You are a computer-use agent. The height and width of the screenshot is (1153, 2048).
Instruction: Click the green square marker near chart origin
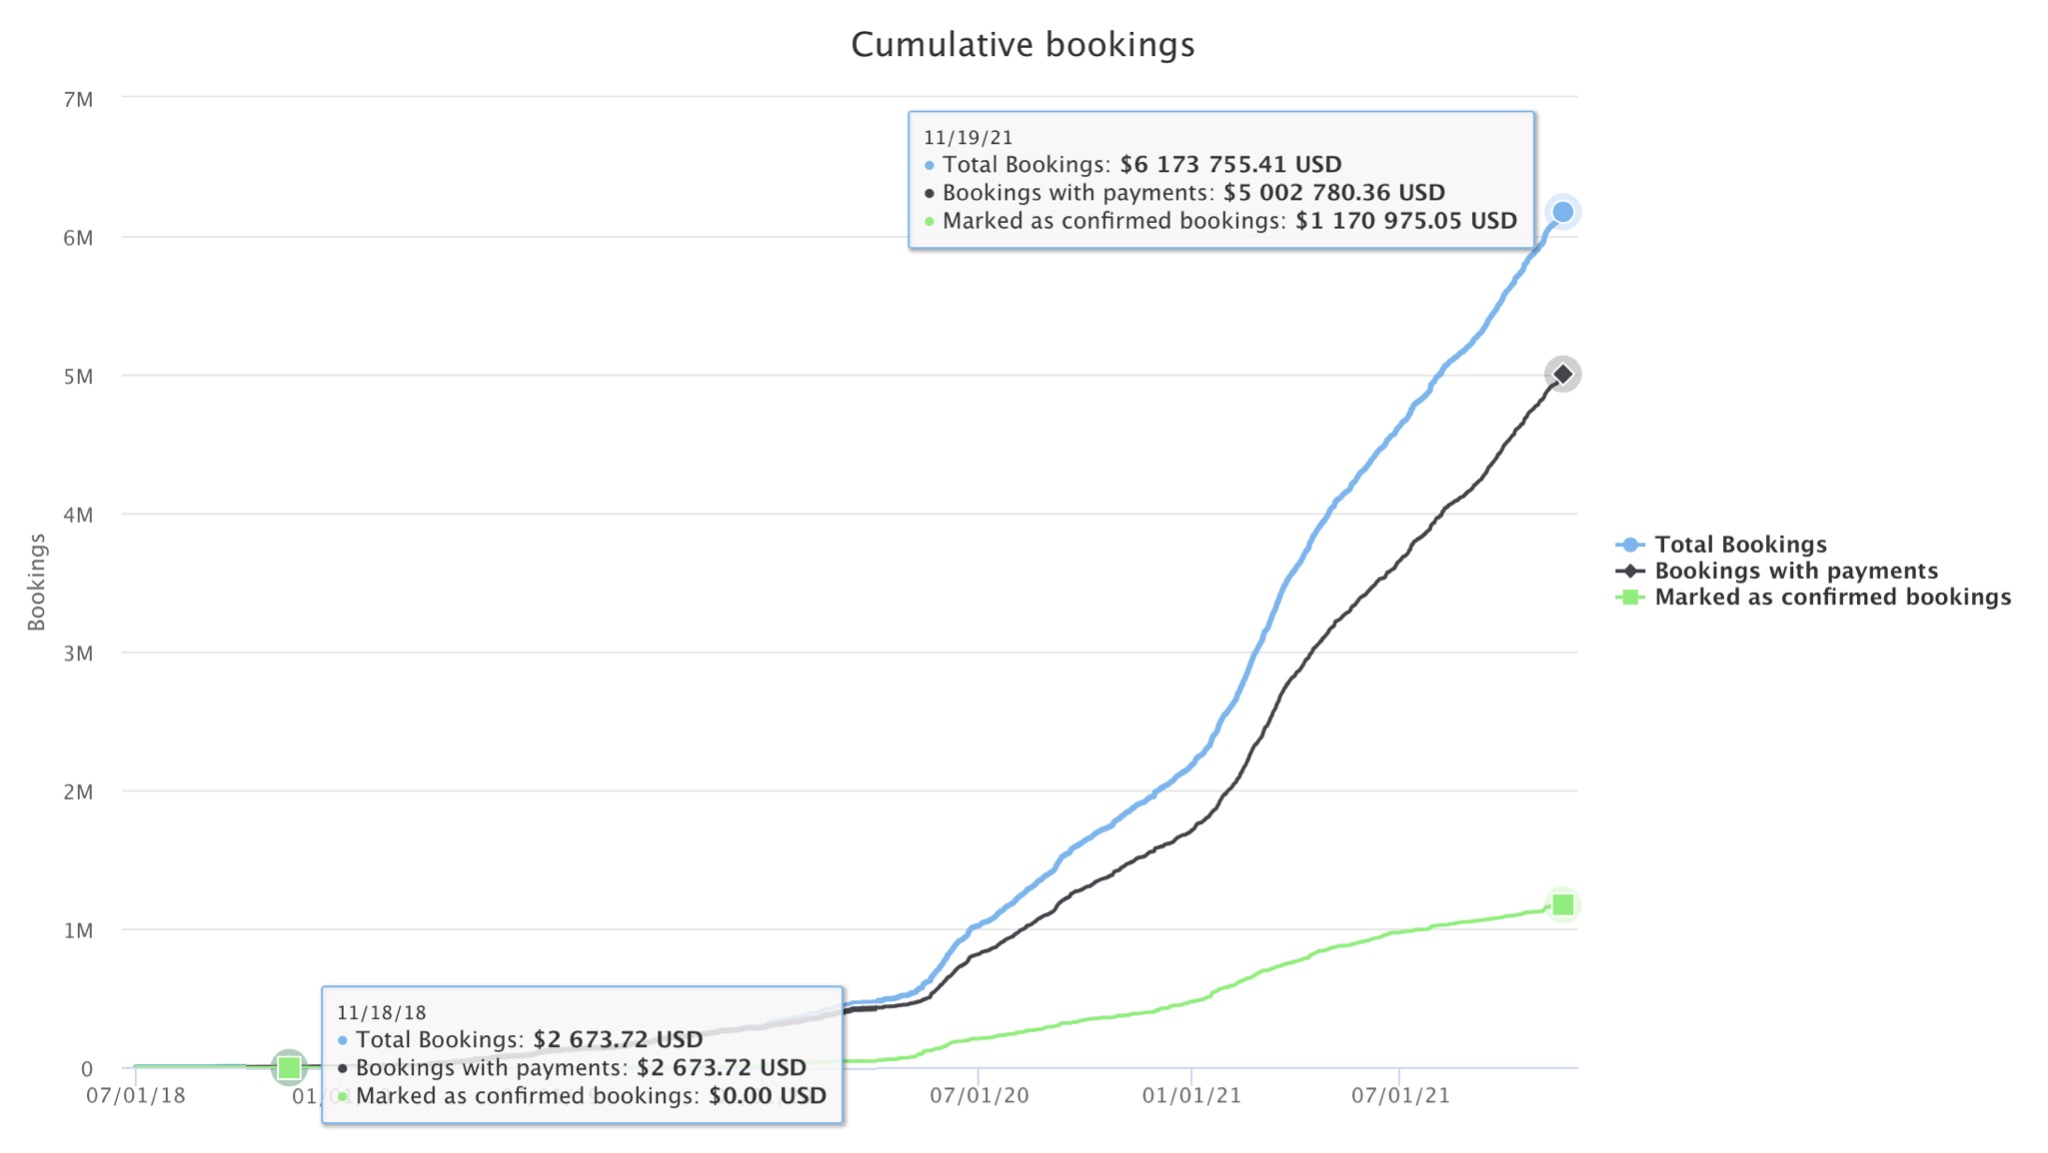coord(289,1067)
